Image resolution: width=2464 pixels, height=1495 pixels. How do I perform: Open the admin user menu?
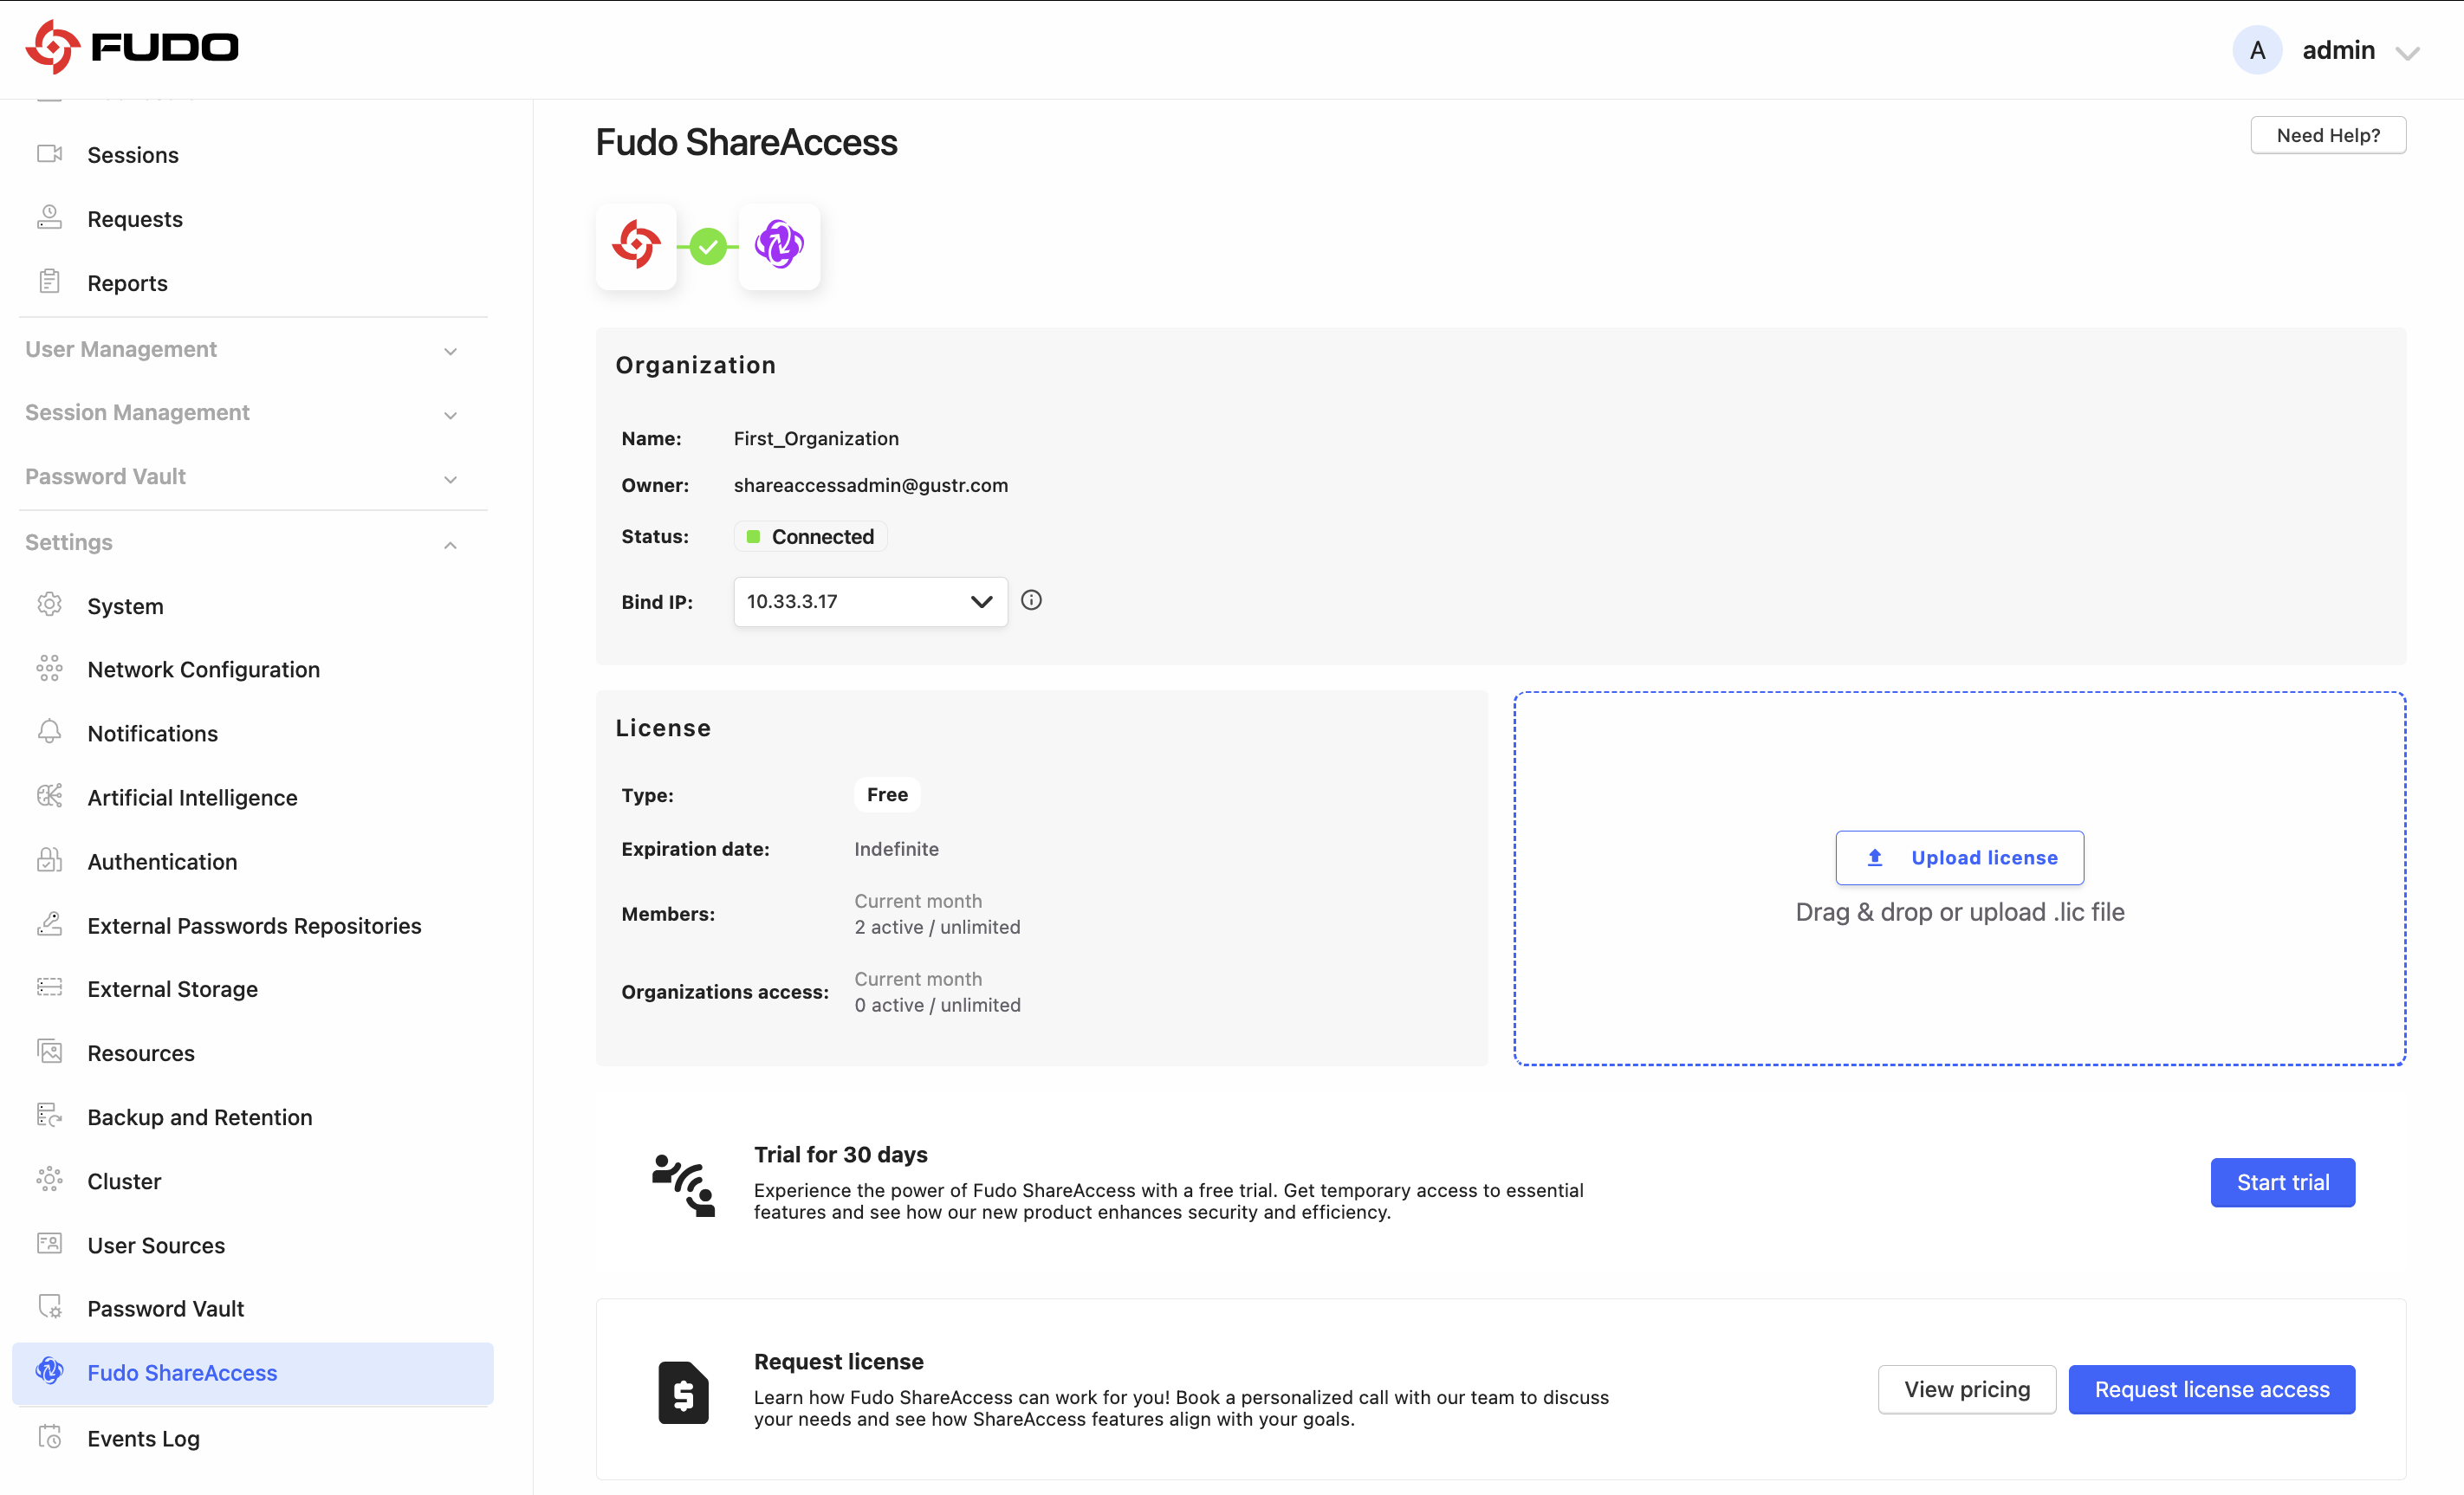(2327, 50)
